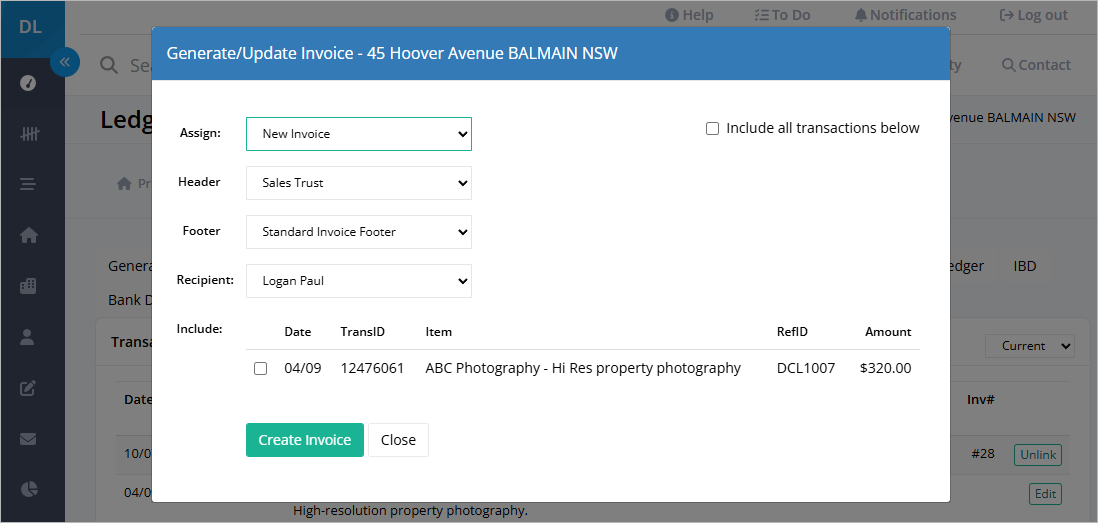The height and width of the screenshot is (523, 1098).
Task: Open Help in the top bar
Action: click(689, 15)
